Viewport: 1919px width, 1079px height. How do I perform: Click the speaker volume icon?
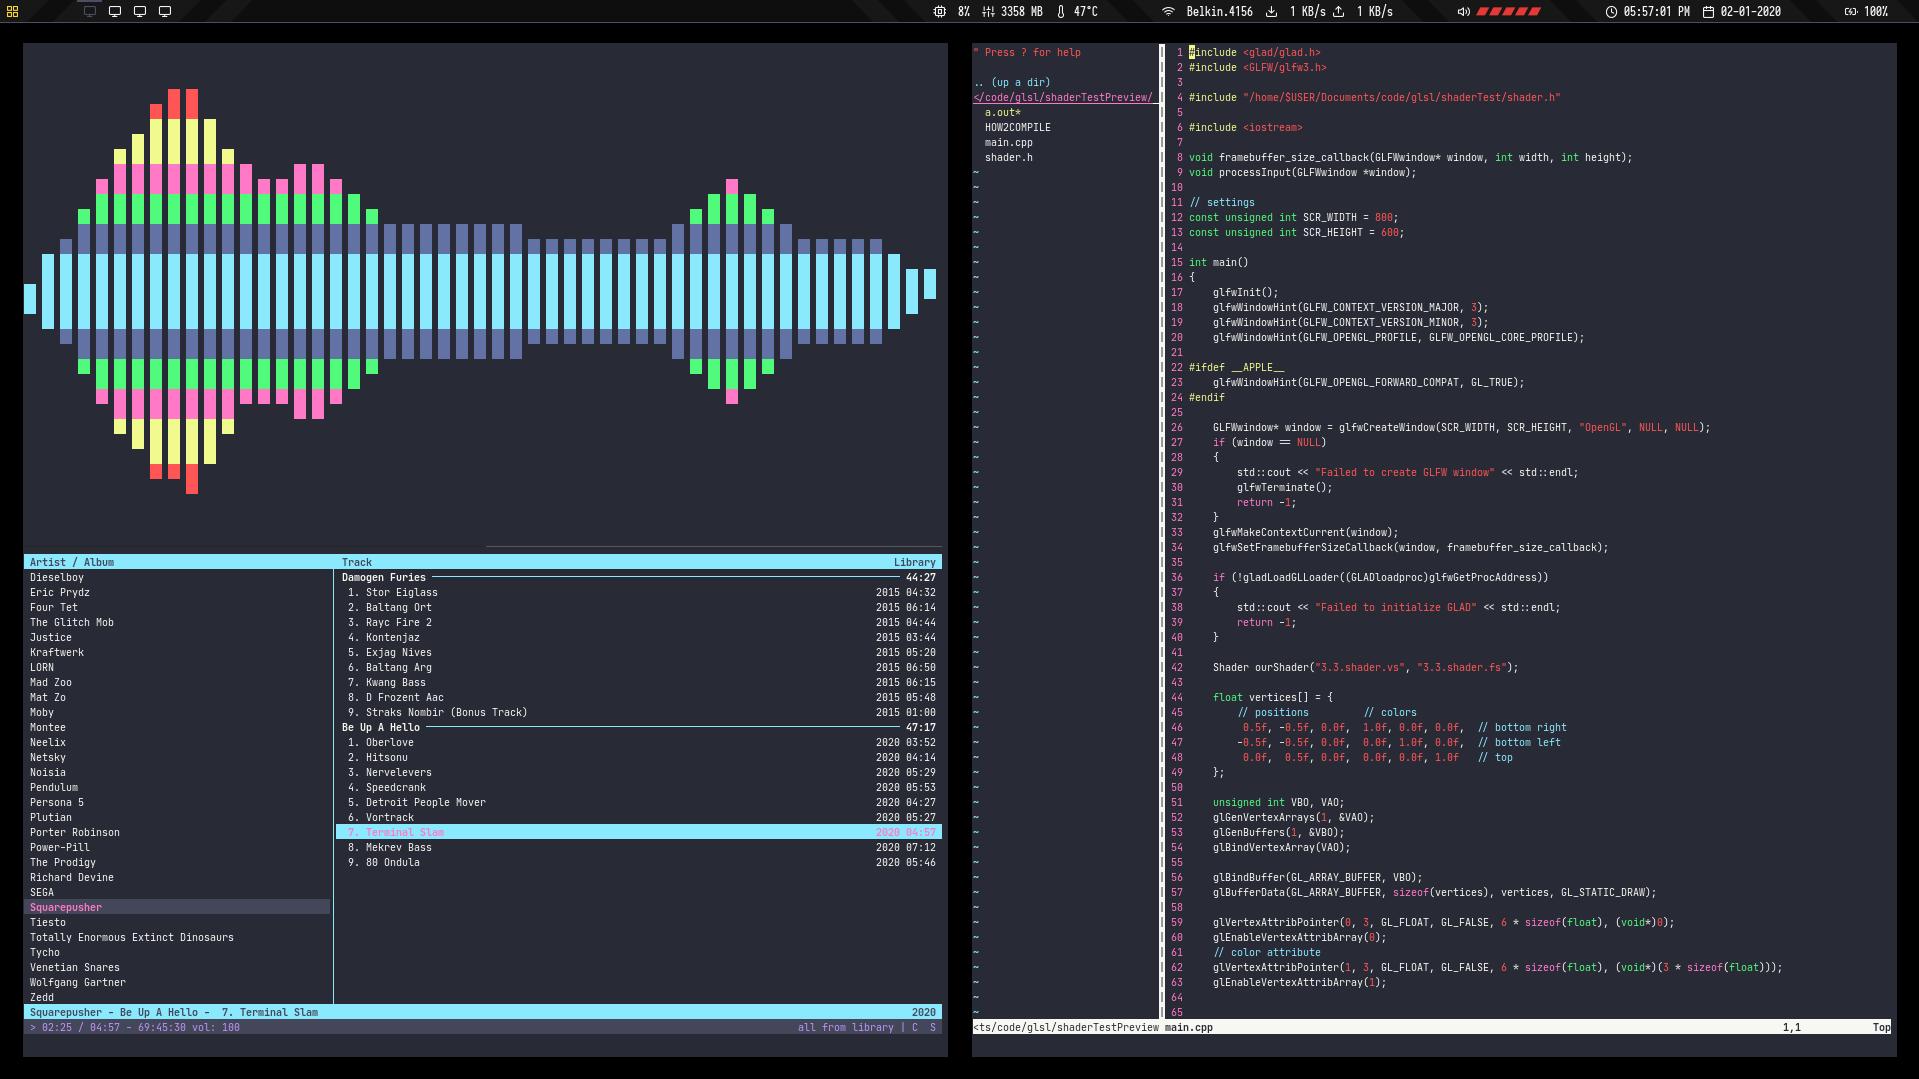[1464, 12]
